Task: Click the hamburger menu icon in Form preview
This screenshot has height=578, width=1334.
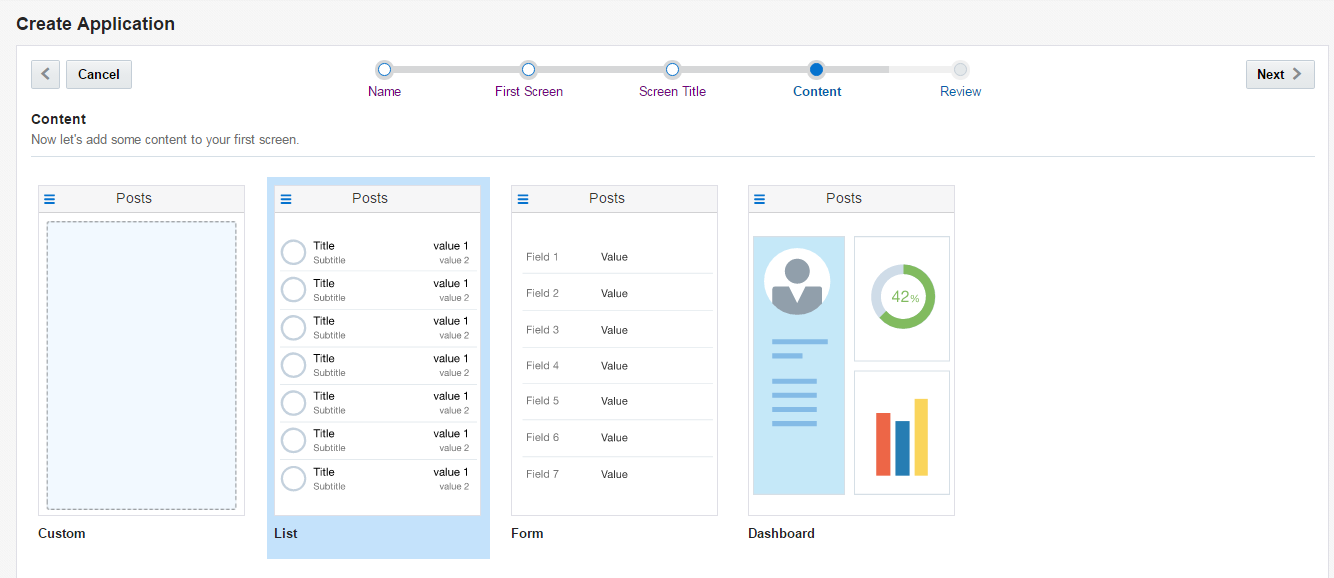Action: click(x=523, y=199)
